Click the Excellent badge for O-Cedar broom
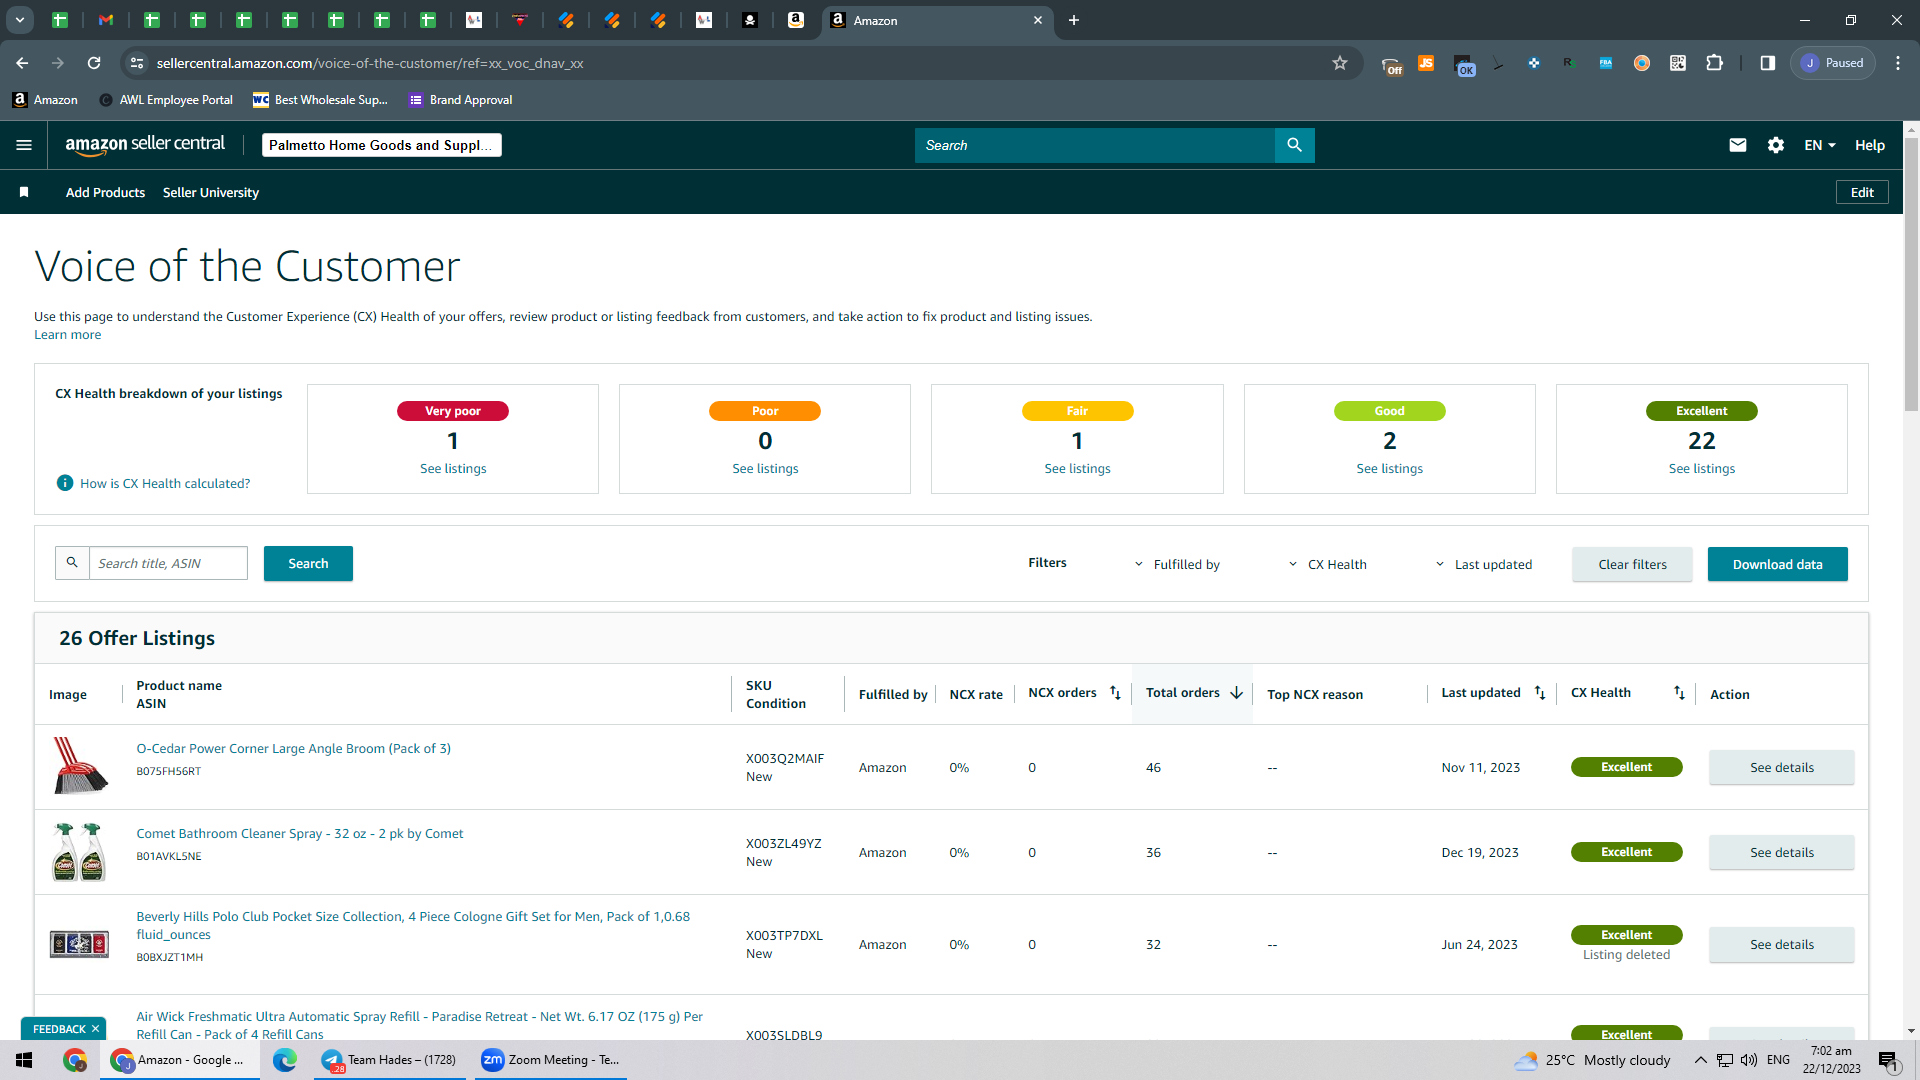 click(x=1626, y=767)
